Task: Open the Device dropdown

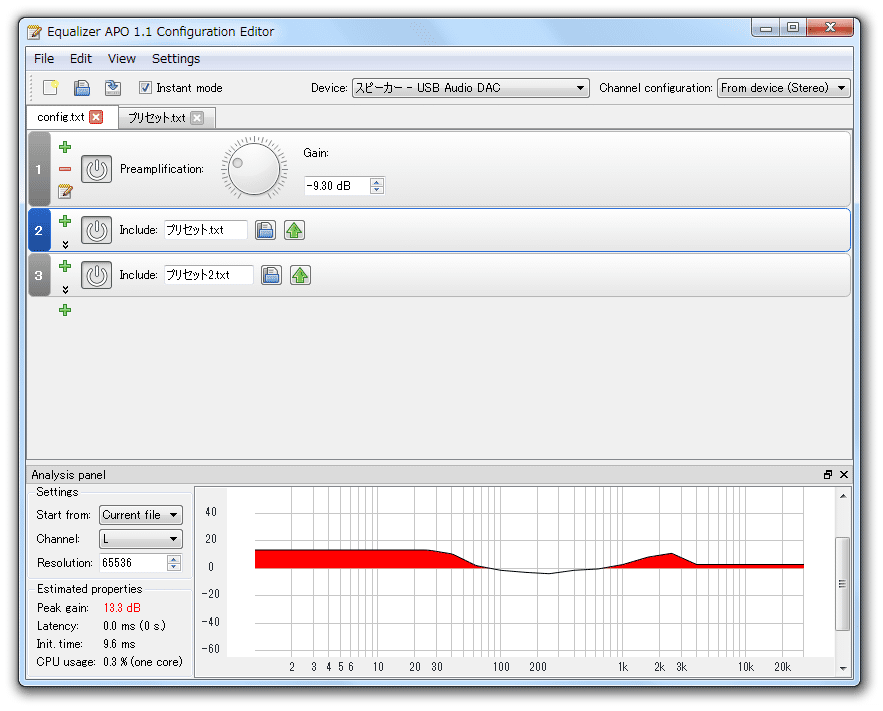Action: click(470, 88)
